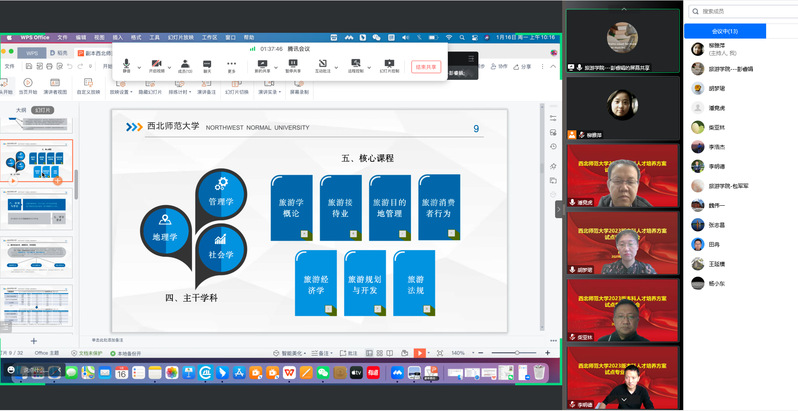Open the 编辑 menu in menu bar
This screenshot has width=798, height=411.
point(81,37)
